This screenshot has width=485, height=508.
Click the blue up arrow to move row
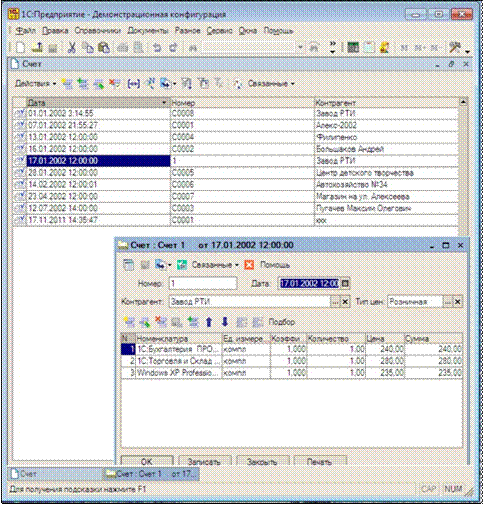click(x=209, y=322)
